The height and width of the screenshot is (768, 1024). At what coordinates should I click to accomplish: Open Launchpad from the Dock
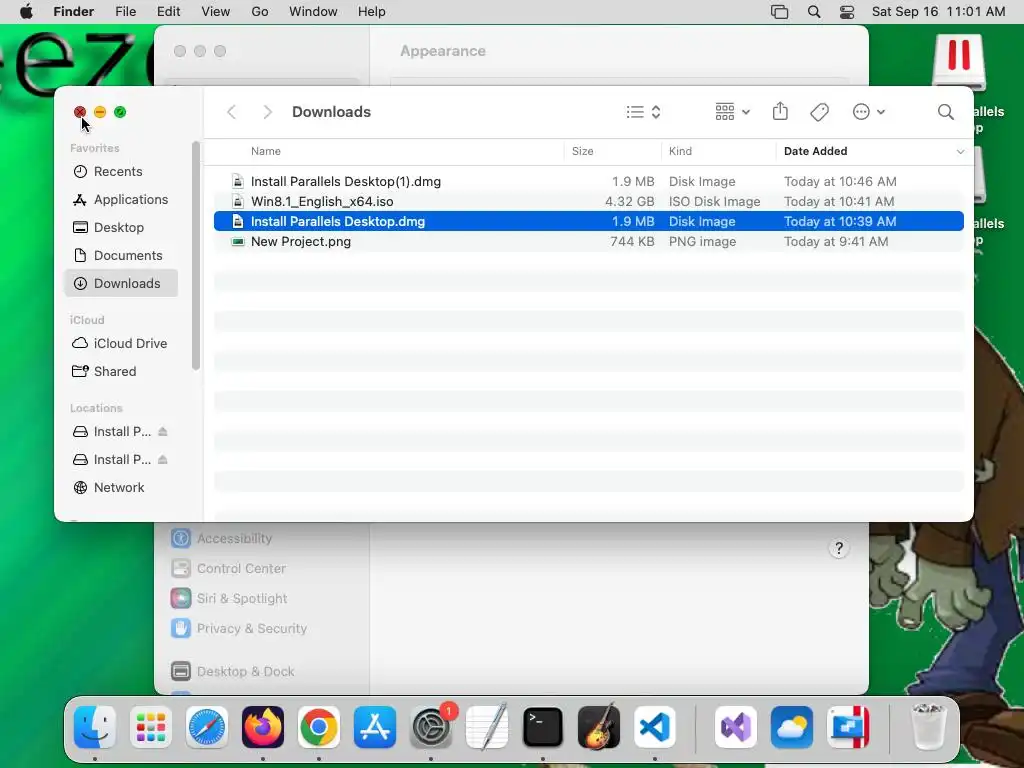151,727
